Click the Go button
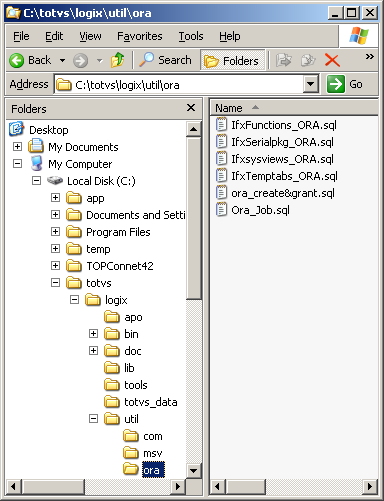384x501 pixels. [x=346, y=84]
